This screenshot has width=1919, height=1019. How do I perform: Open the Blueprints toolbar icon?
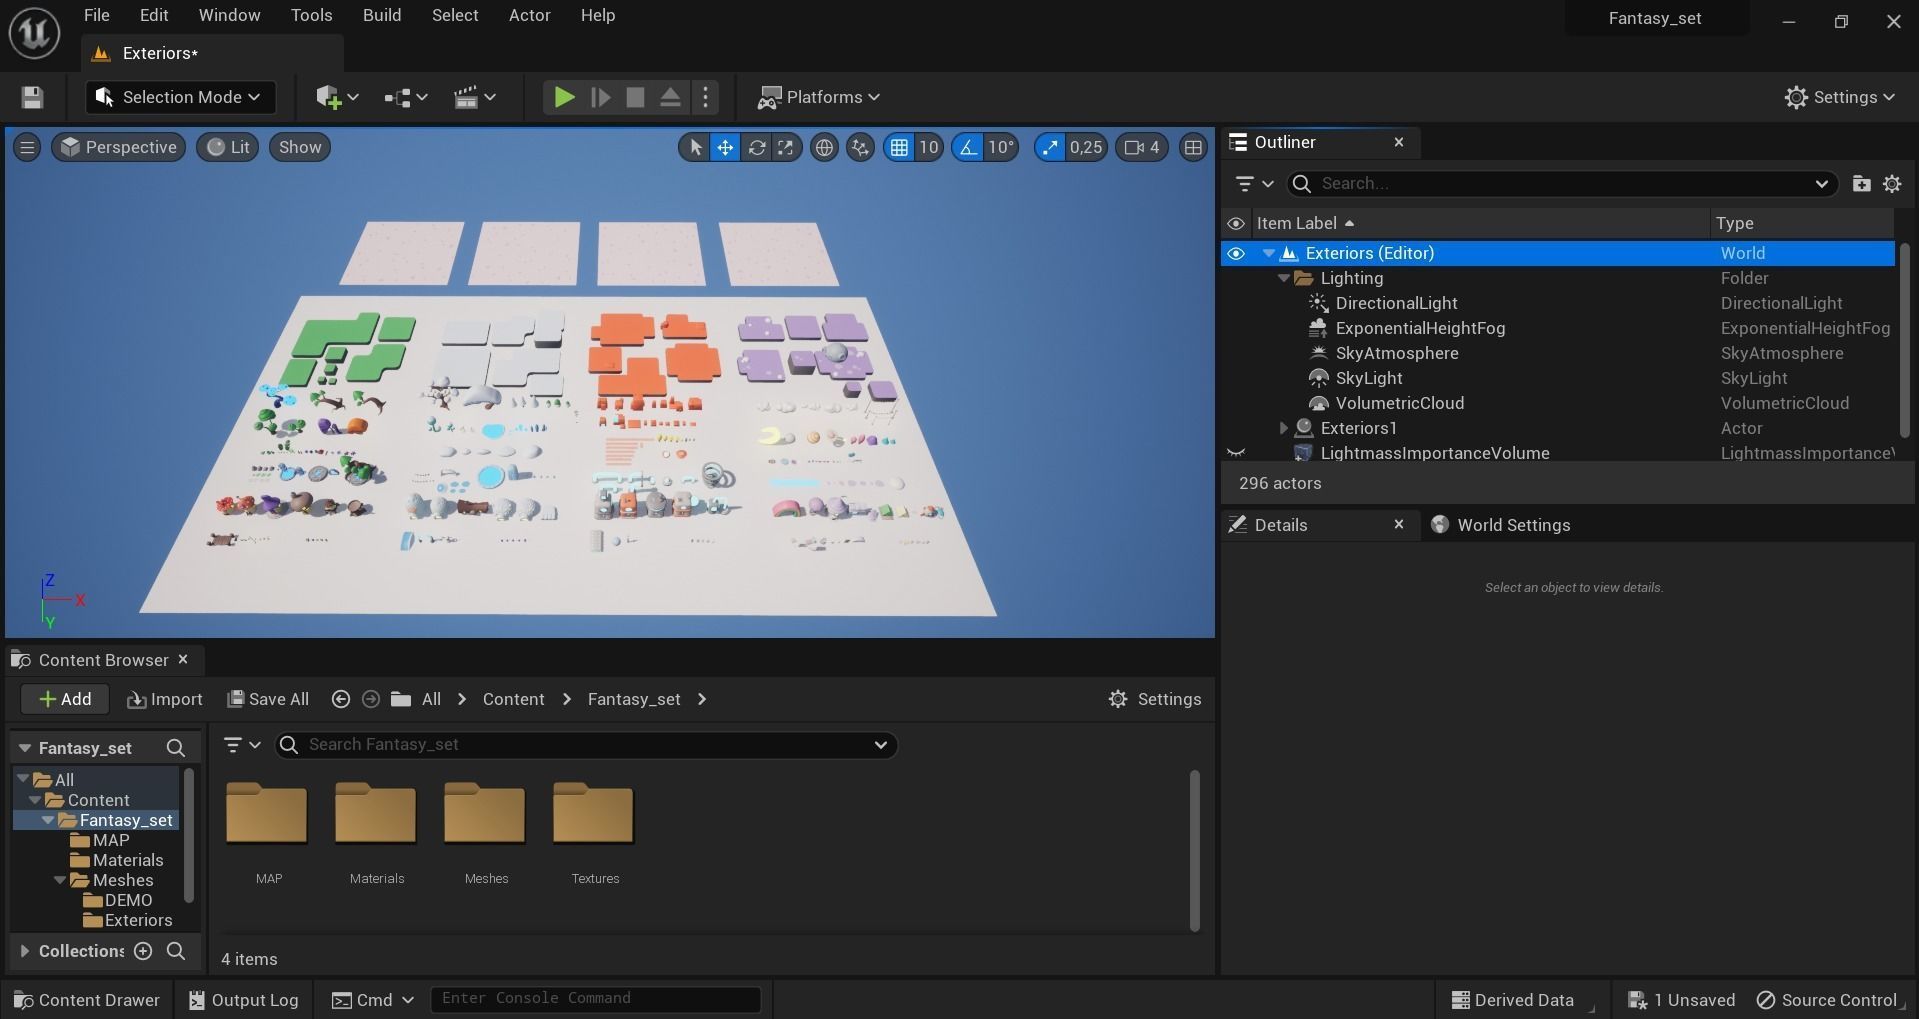click(405, 97)
